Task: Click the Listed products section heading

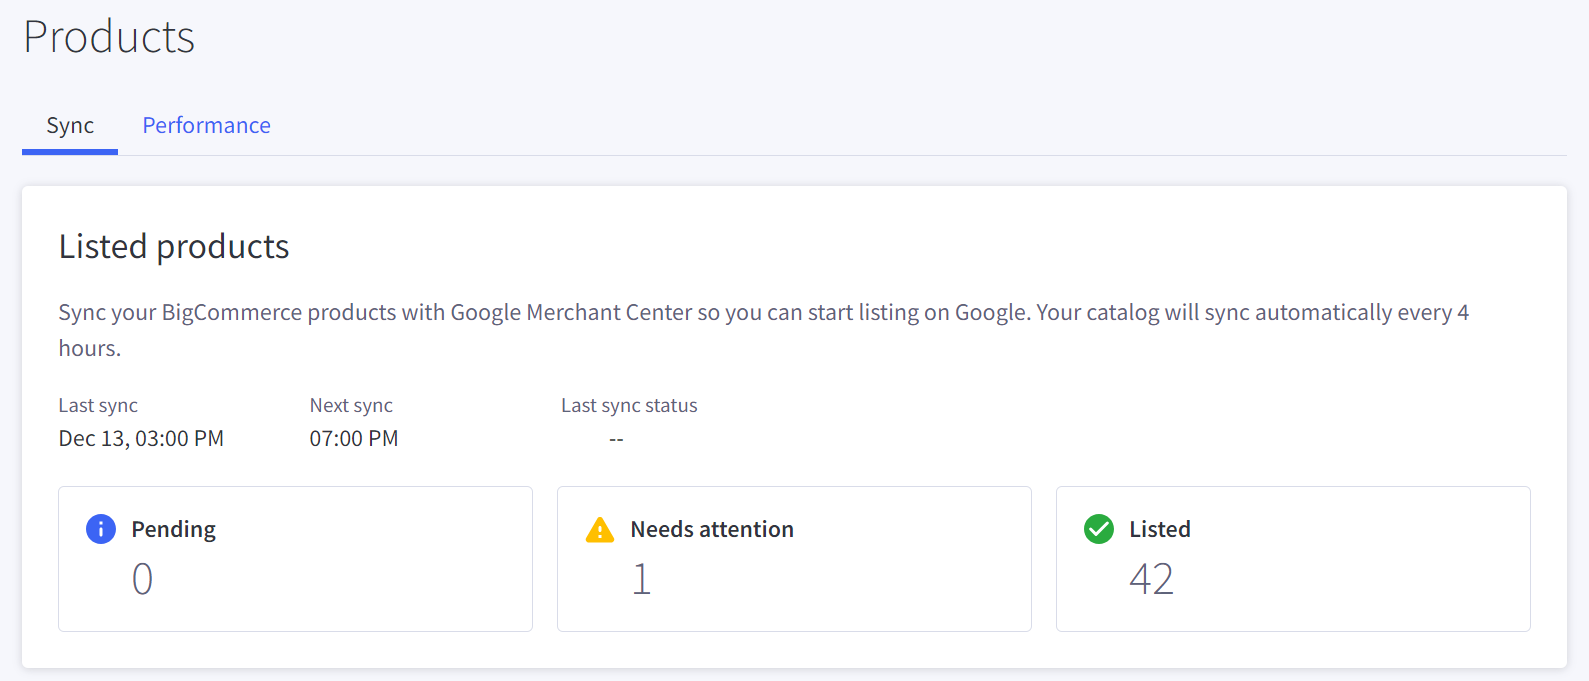Action: (174, 246)
